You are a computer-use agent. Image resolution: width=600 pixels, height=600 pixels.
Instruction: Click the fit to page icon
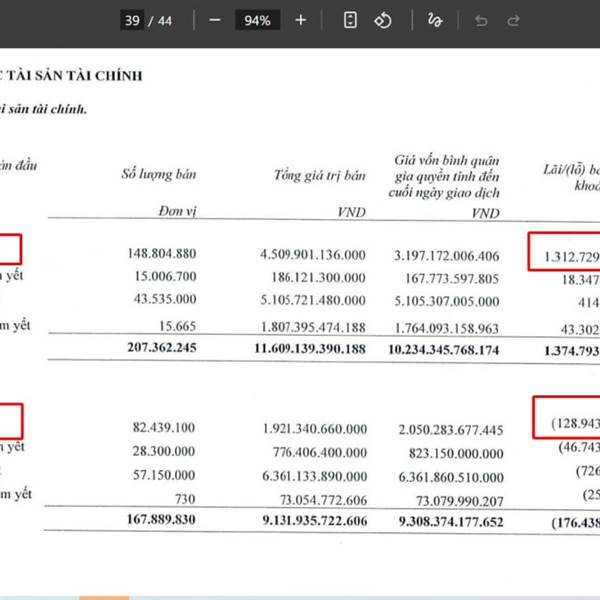[x=350, y=20]
